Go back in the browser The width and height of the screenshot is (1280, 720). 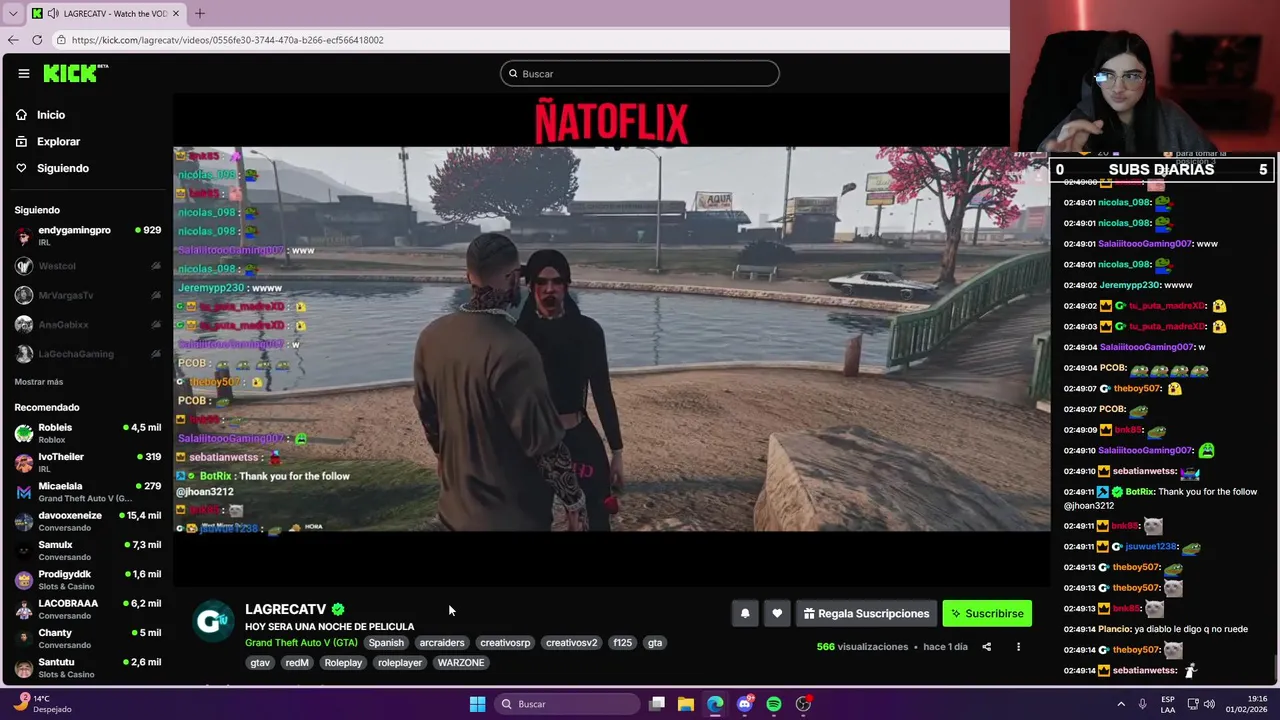click(13, 40)
